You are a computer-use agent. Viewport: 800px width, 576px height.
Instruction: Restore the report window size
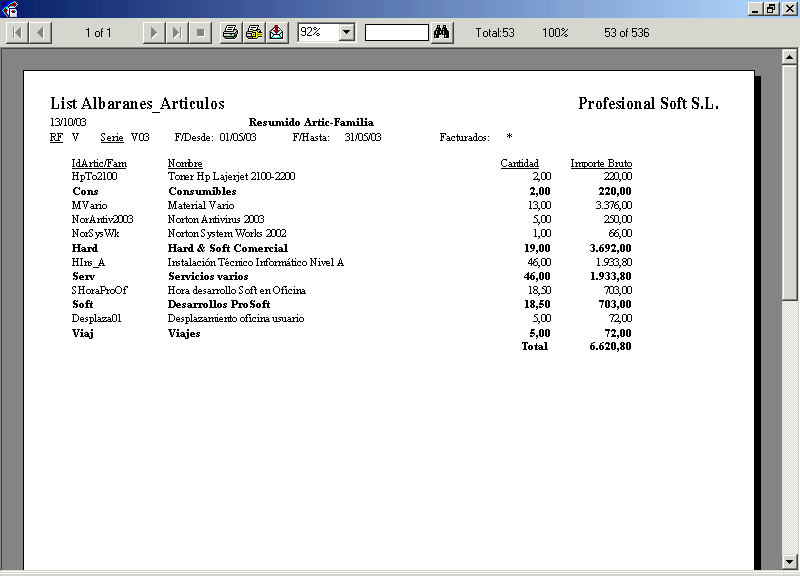(771, 9)
